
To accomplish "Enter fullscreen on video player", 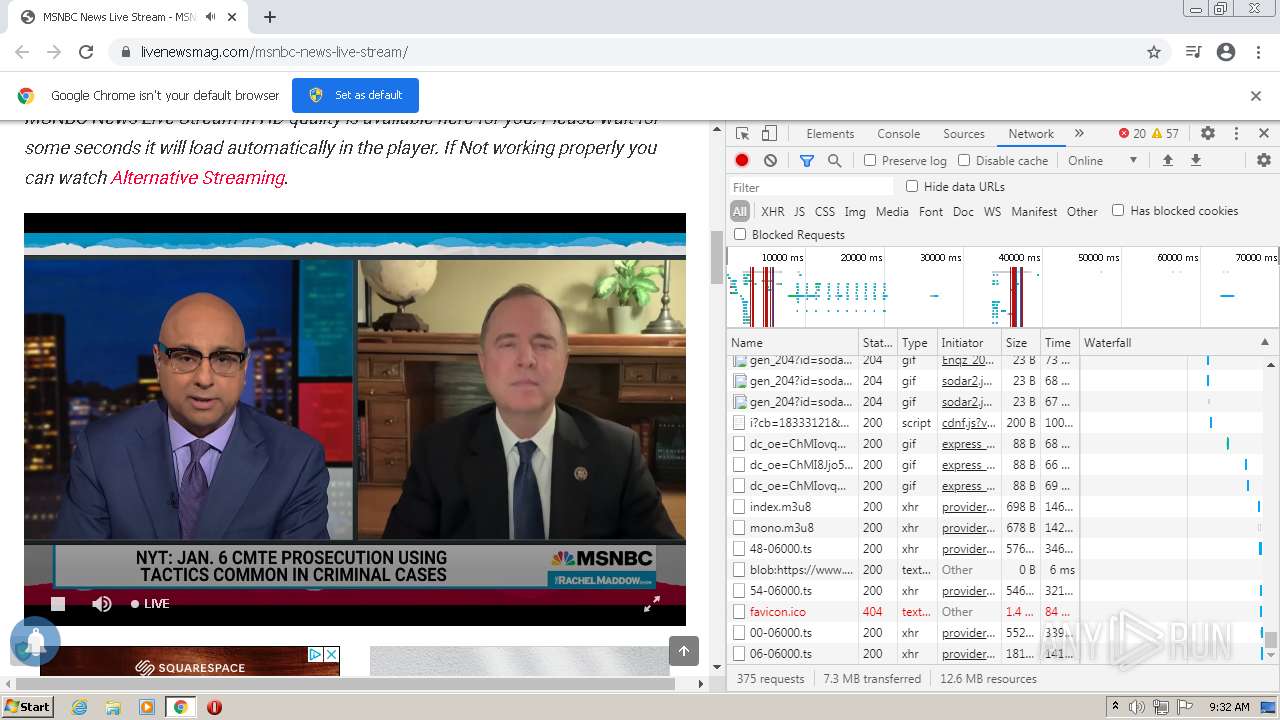I will pyautogui.click(x=652, y=603).
